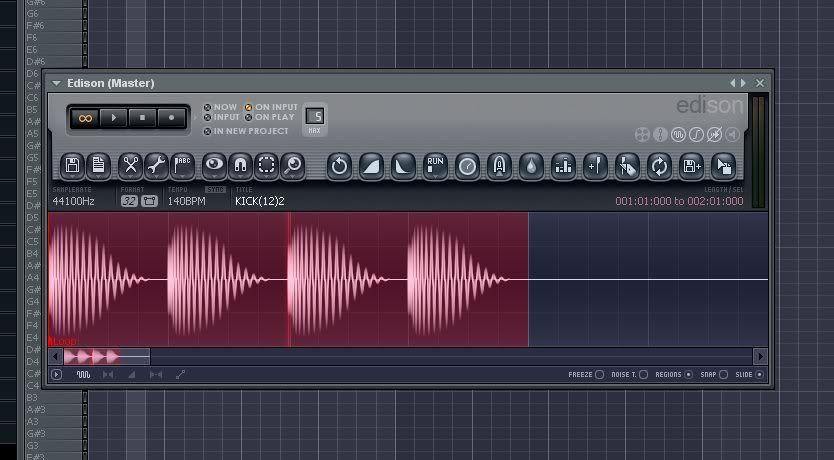Toggle the tempo SYNC button

[x=215, y=189]
